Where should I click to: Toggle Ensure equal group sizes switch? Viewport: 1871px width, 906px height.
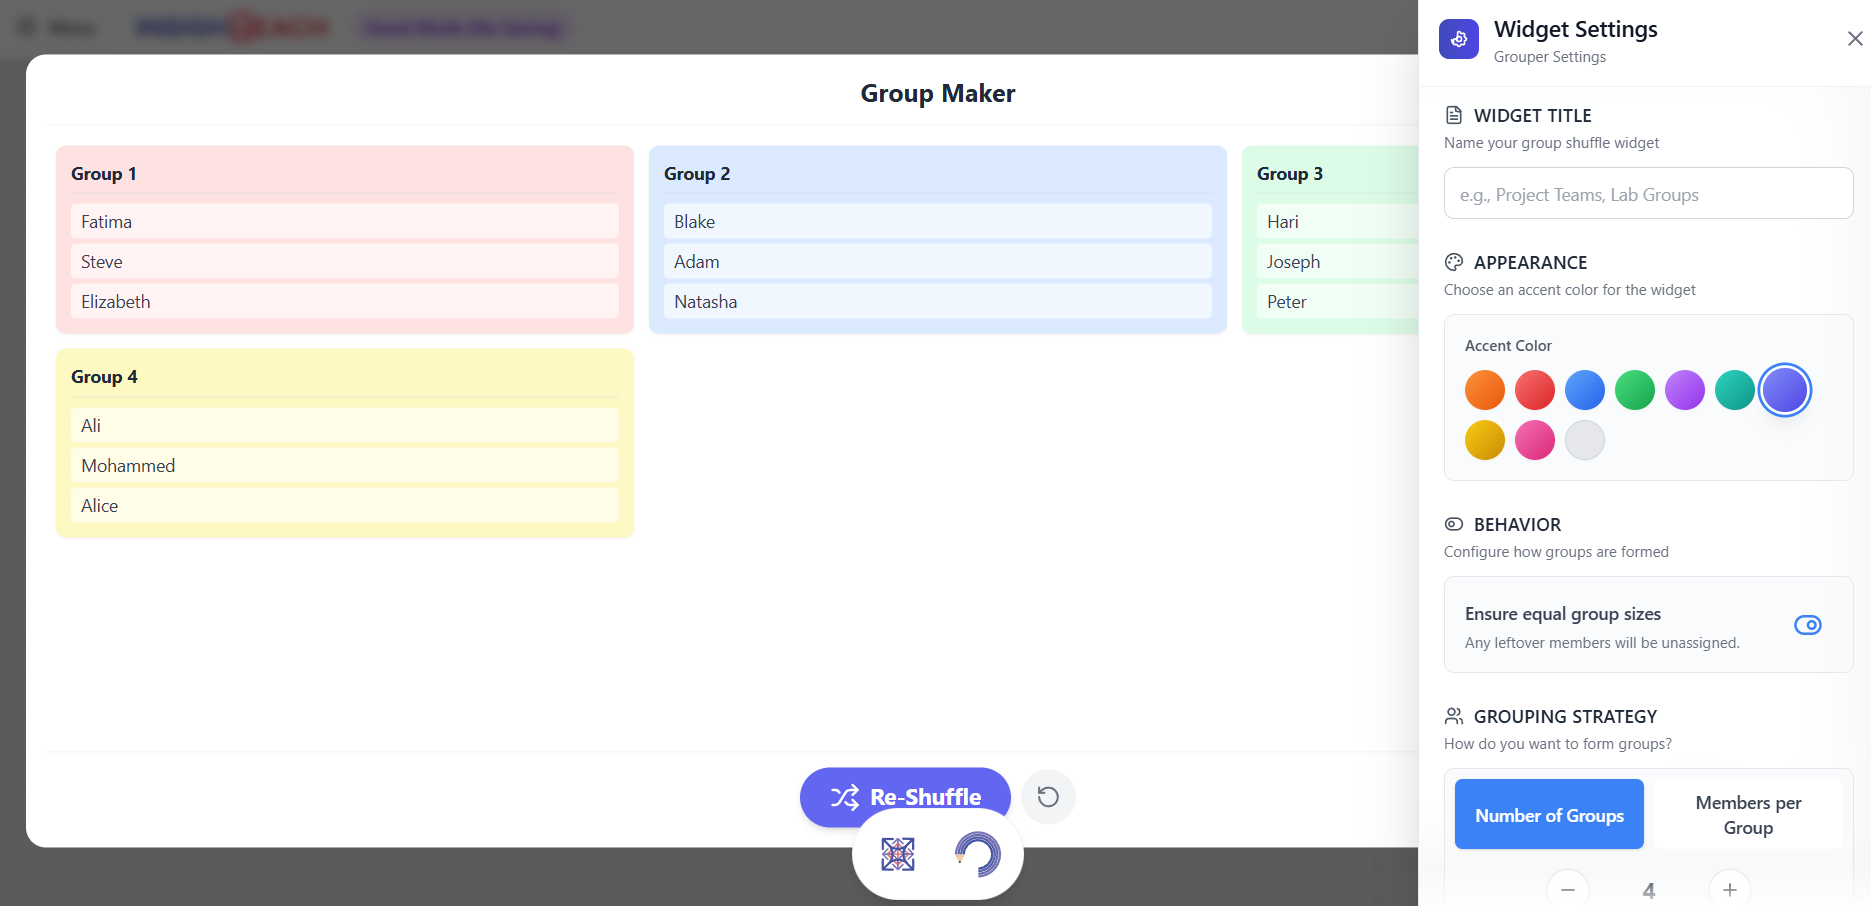click(1807, 625)
